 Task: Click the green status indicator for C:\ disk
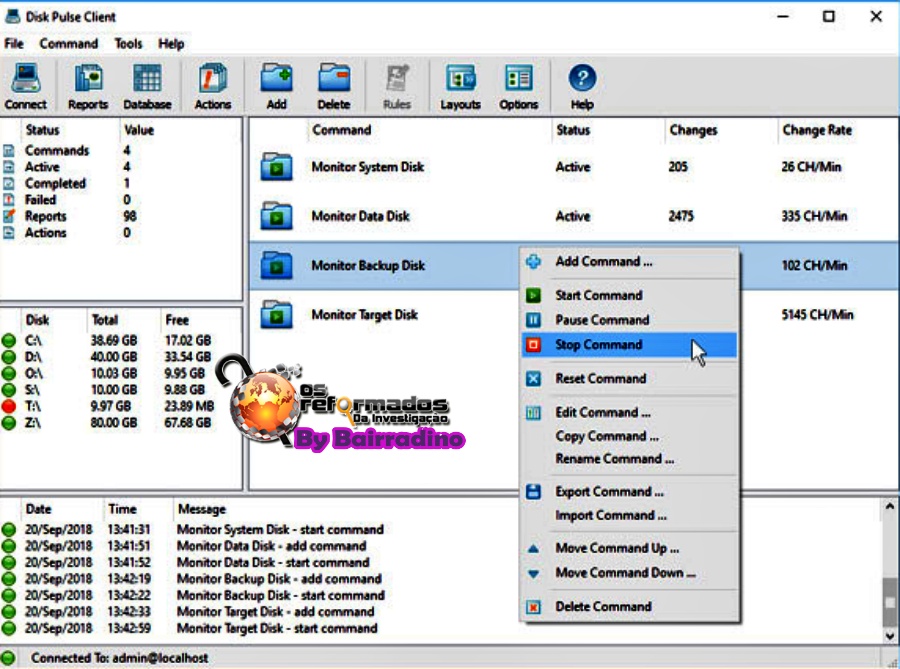[x=9, y=340]
